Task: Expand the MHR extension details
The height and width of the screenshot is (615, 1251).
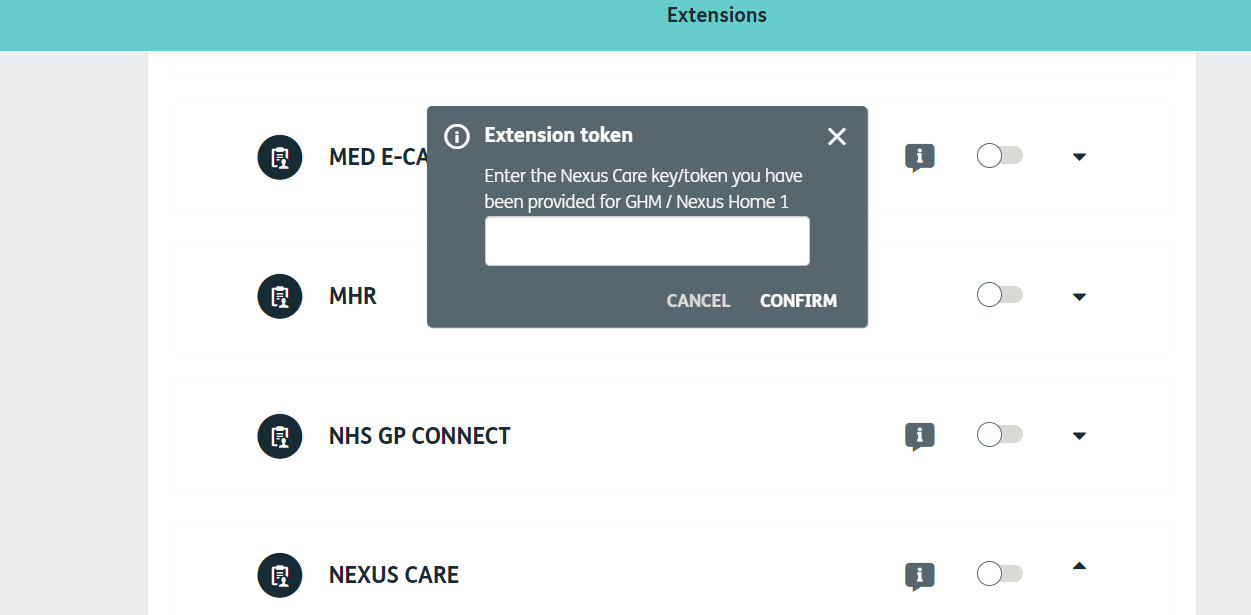Action: coord(1079,297)
